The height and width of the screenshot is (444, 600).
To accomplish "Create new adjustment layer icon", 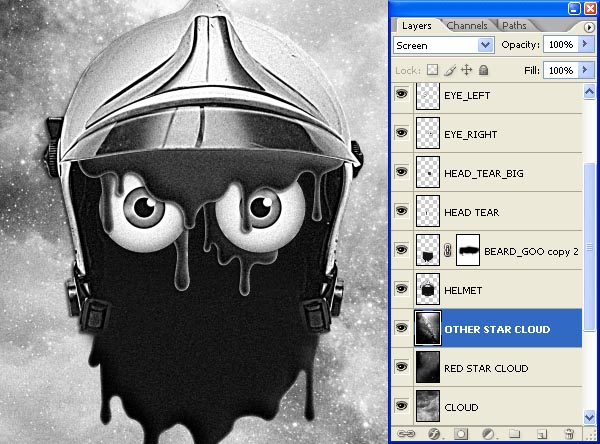I will tap(488, 434).
